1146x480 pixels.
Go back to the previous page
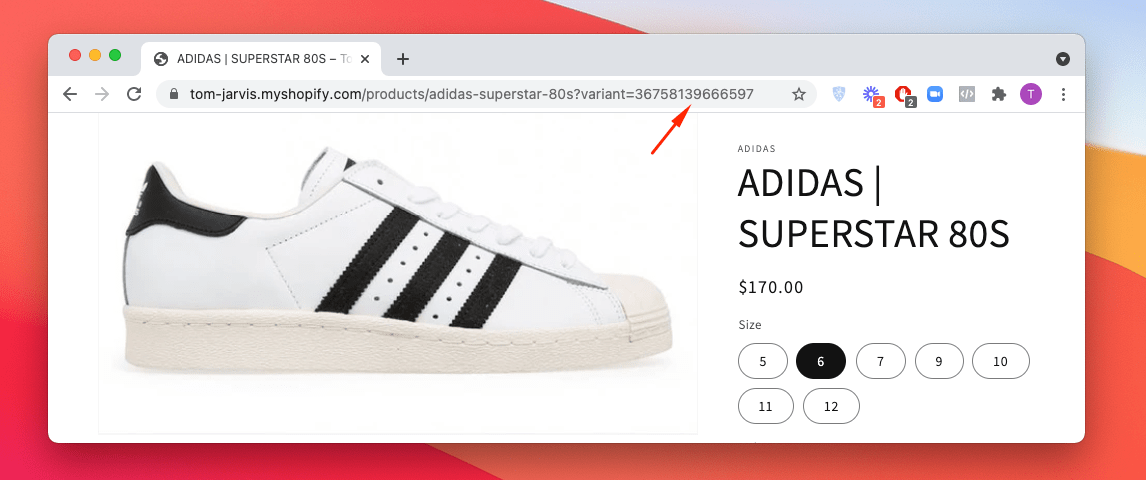(70, 94)
